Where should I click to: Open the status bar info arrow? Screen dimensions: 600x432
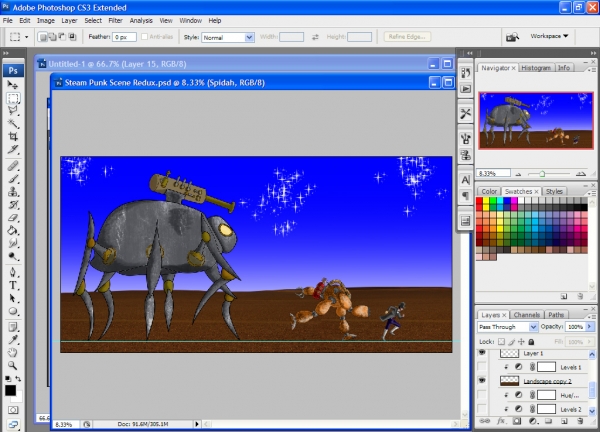tap(197, 424)
